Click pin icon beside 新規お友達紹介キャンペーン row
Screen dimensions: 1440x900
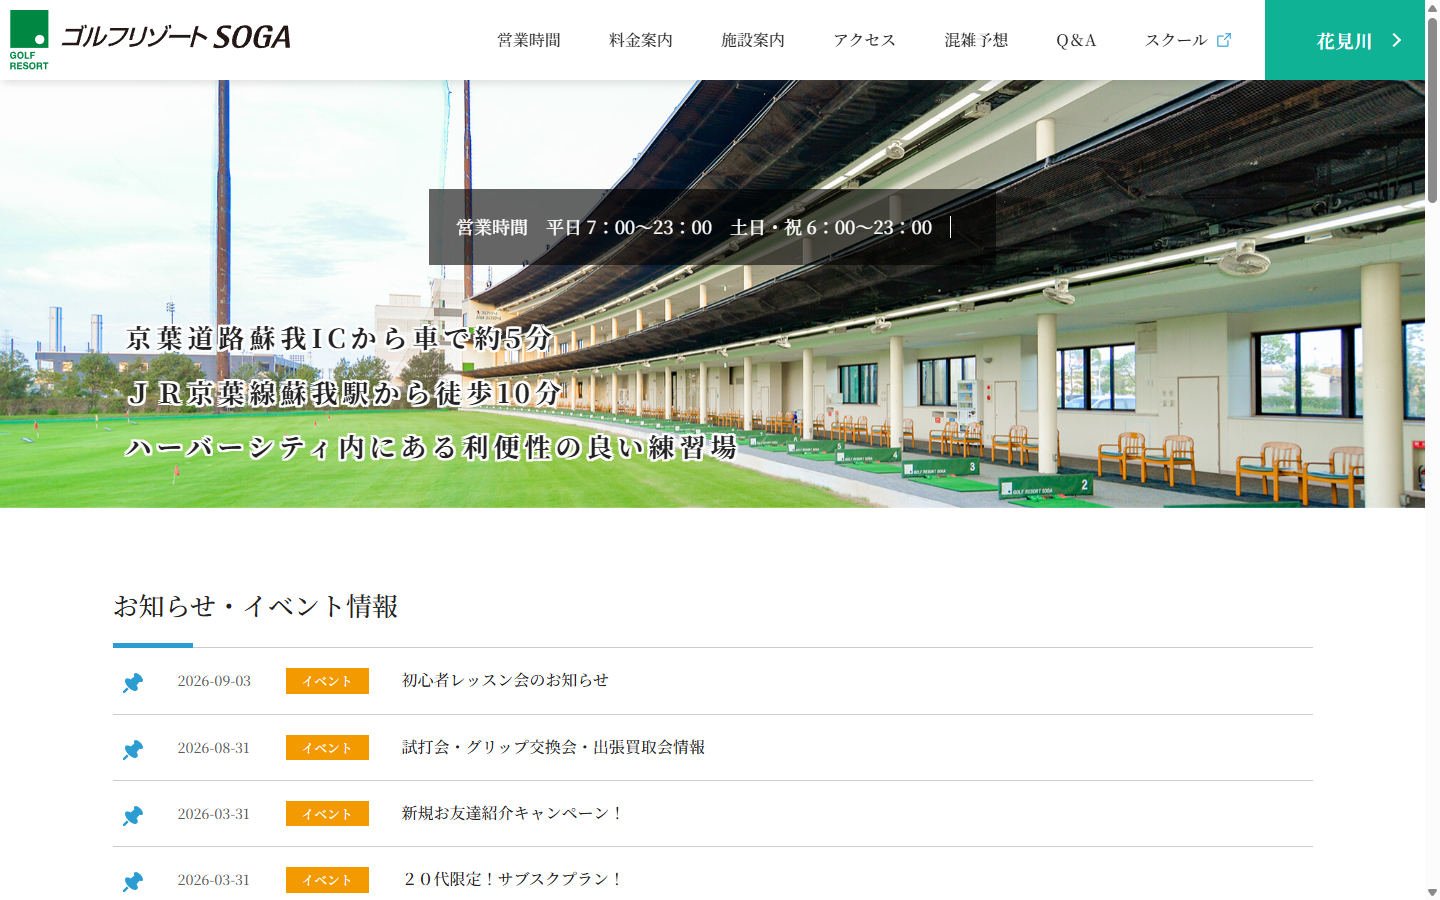point(133,815)
